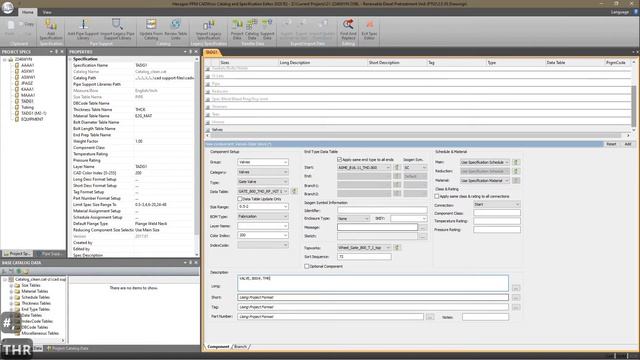The image size is (640, 360).
Task: Click ellipsis button beside Long description
Action: (516, 288)
